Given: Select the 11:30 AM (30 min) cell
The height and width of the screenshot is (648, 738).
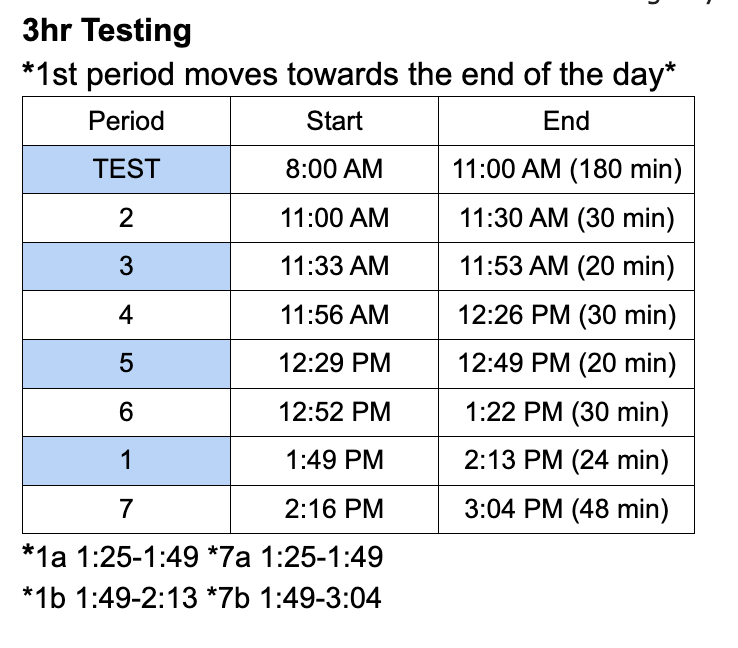Looking at the screenshot, I should [x=566, y=218].
